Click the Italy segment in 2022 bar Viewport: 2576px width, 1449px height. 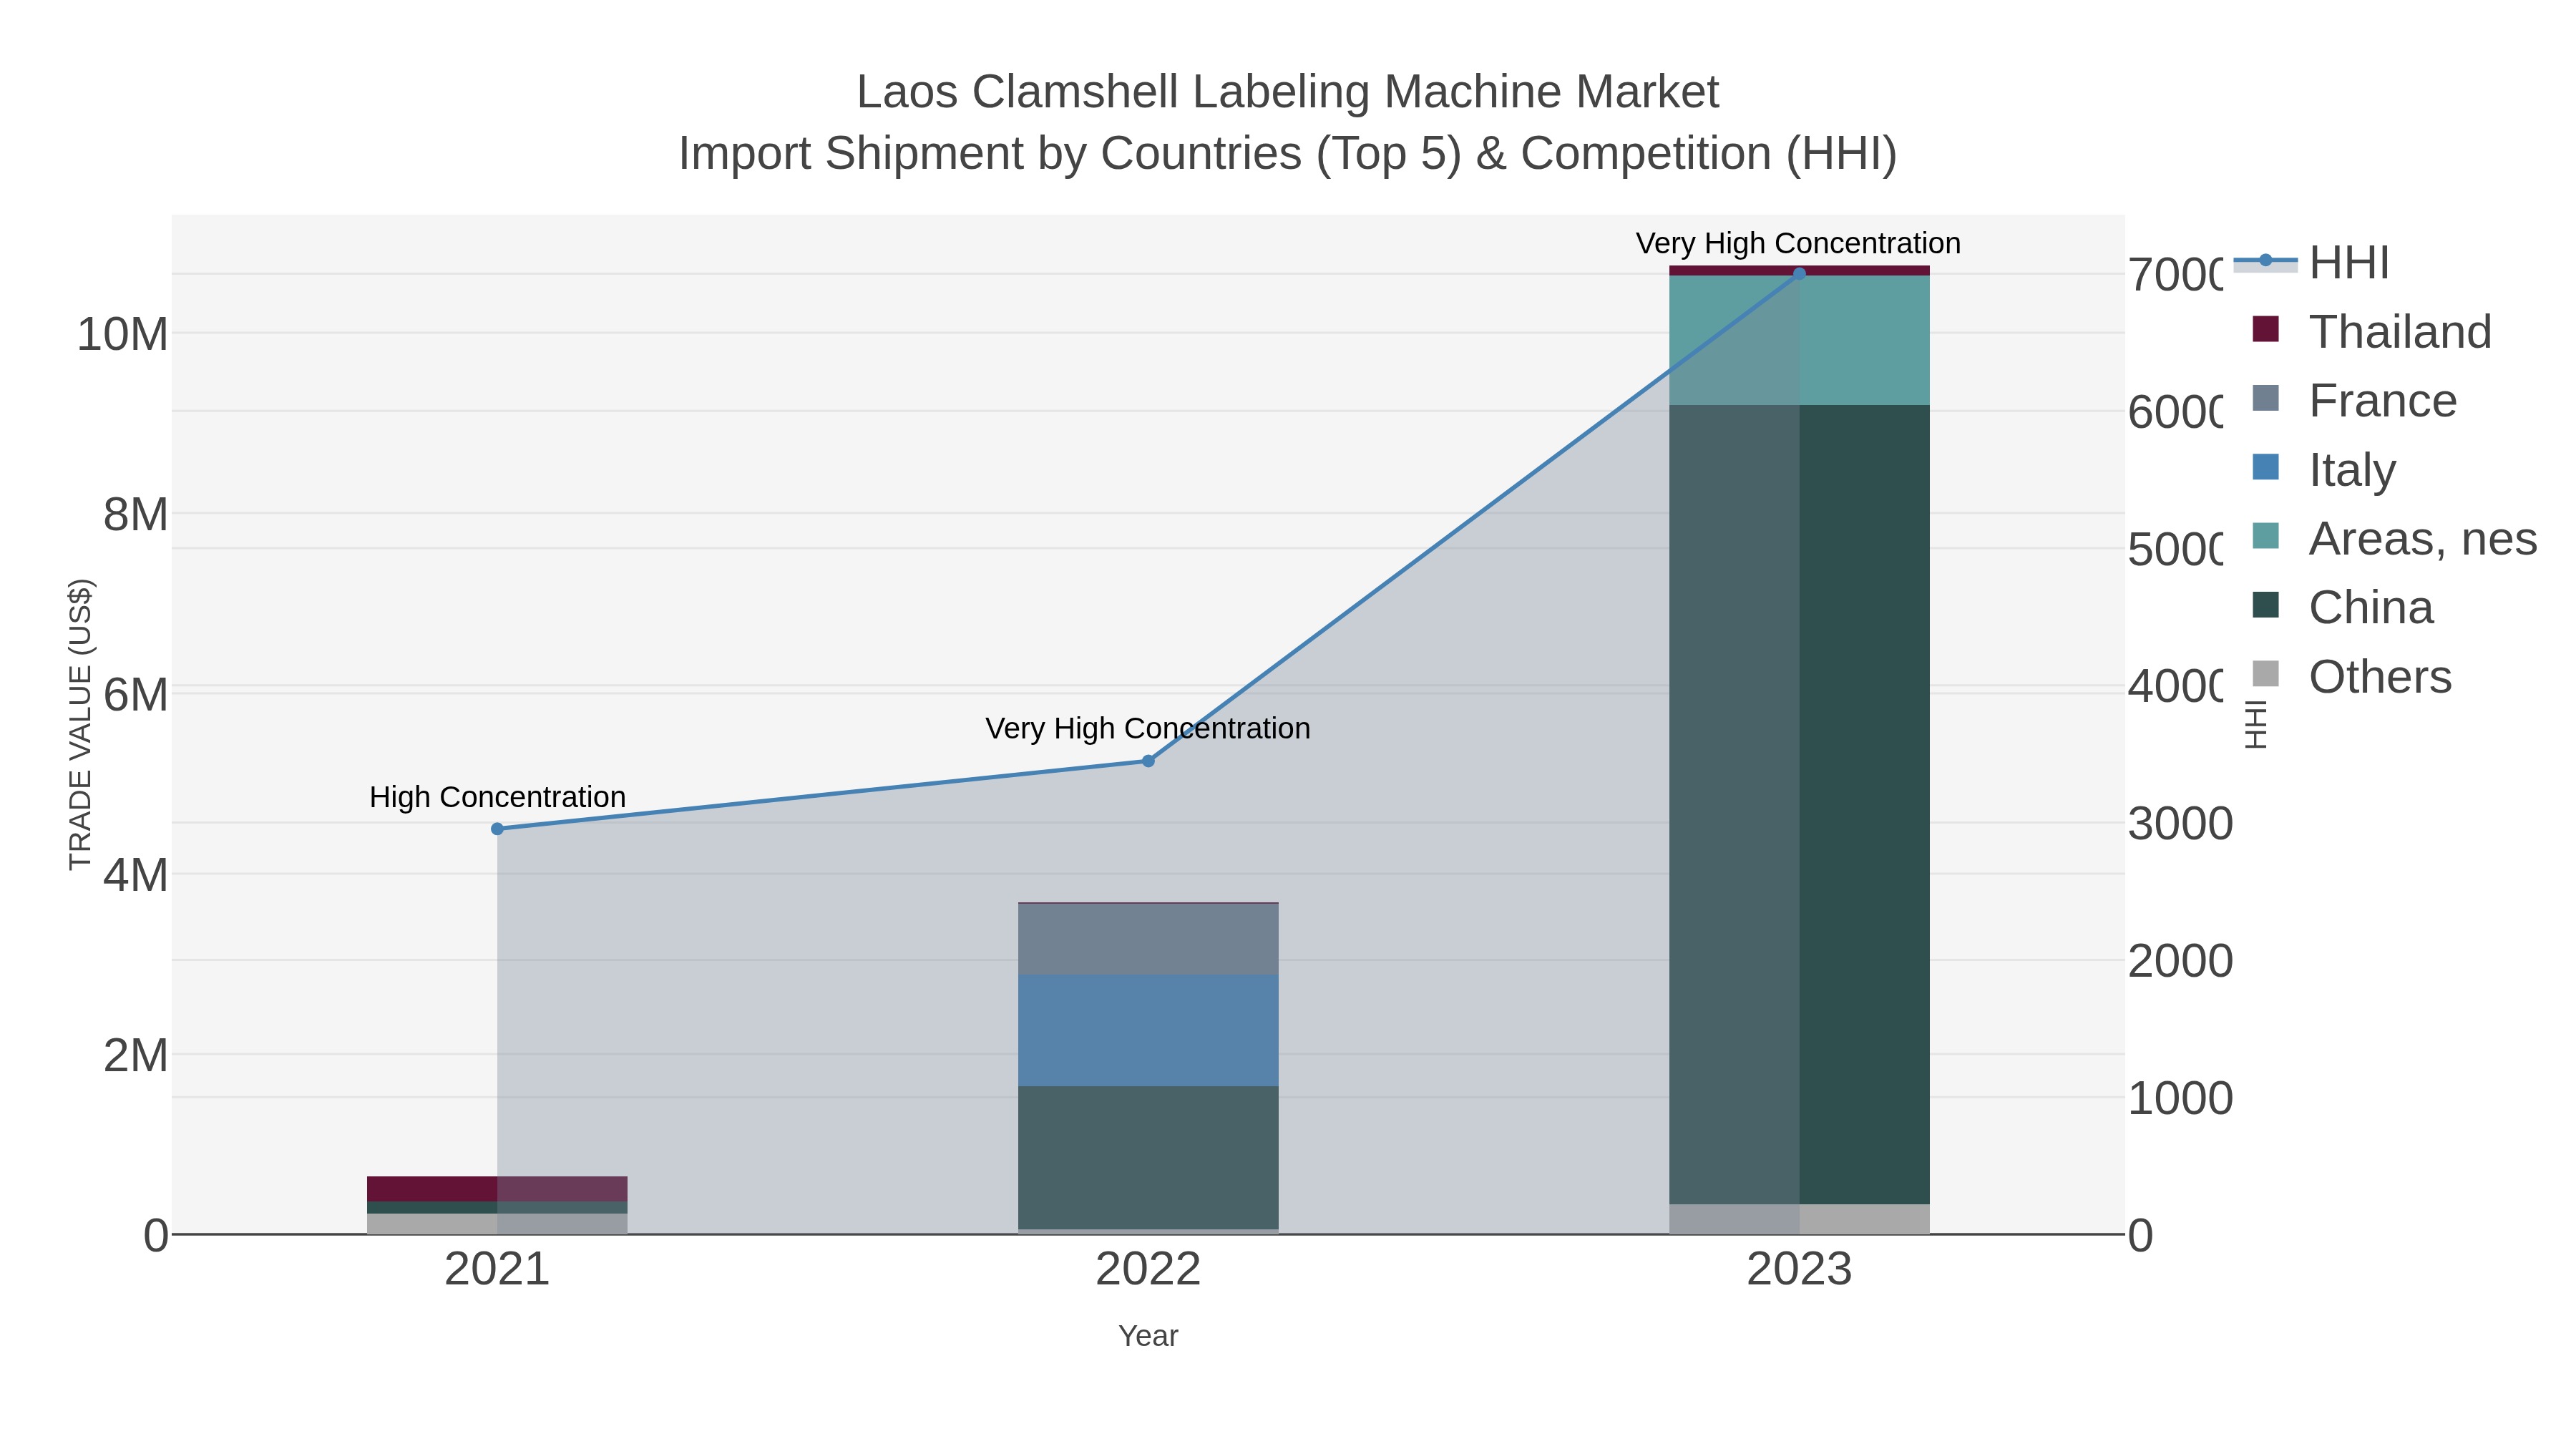pos(1148,1030)
